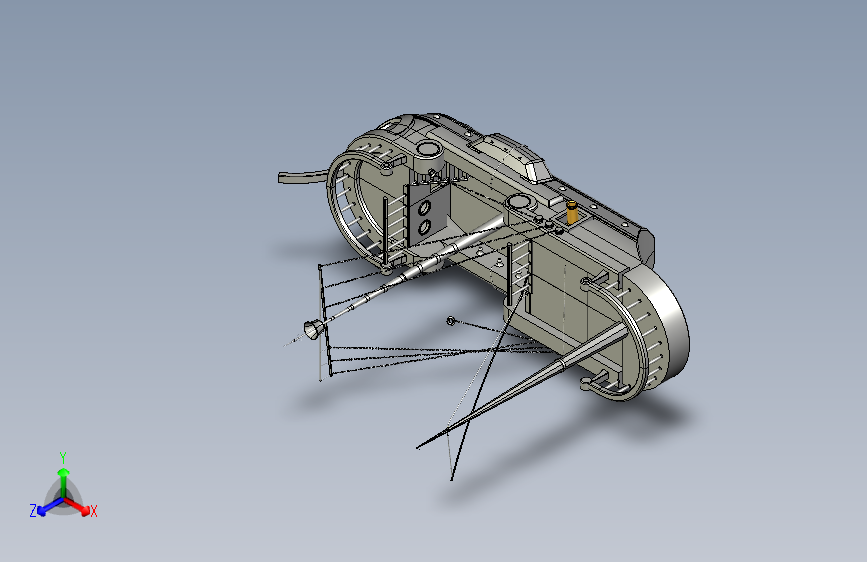Viewport: 867px width, 562px height.
Task: Select the raised box on top of housing
Action: pos(509,156)
